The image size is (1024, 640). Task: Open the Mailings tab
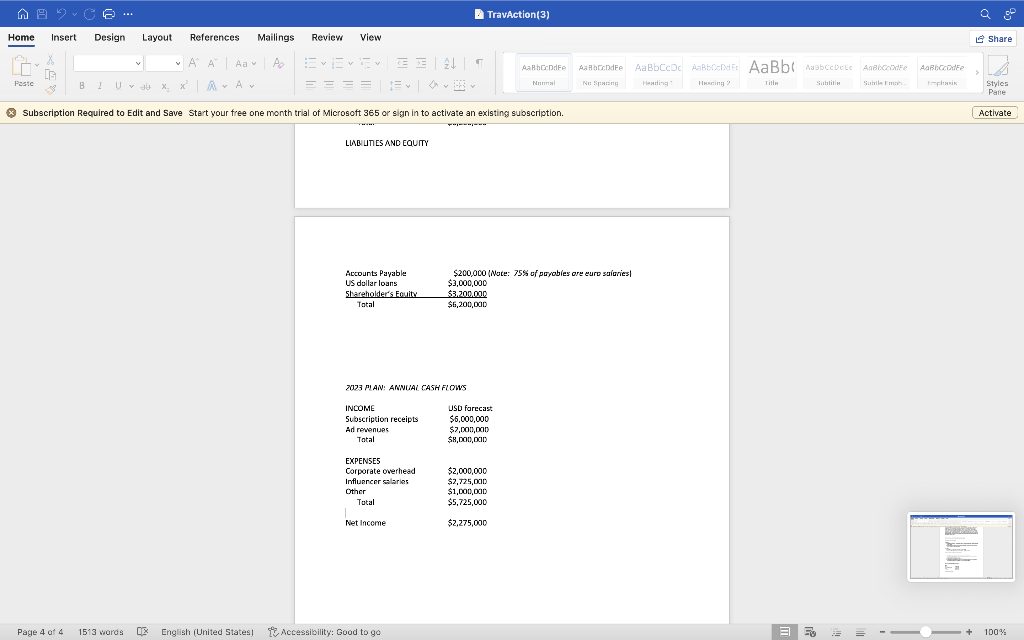tap(276, 37)
